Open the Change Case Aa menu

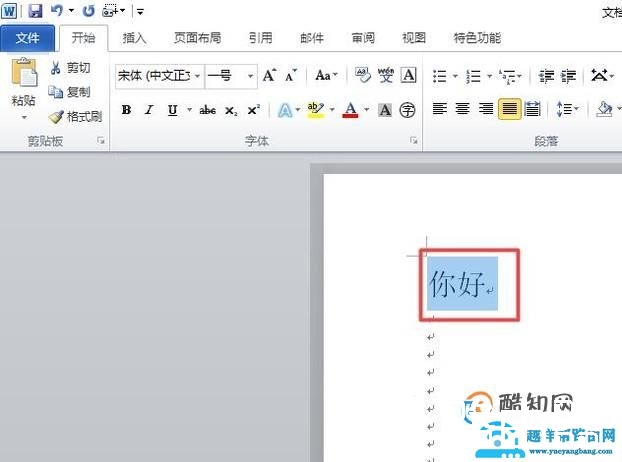pos(326,75)
